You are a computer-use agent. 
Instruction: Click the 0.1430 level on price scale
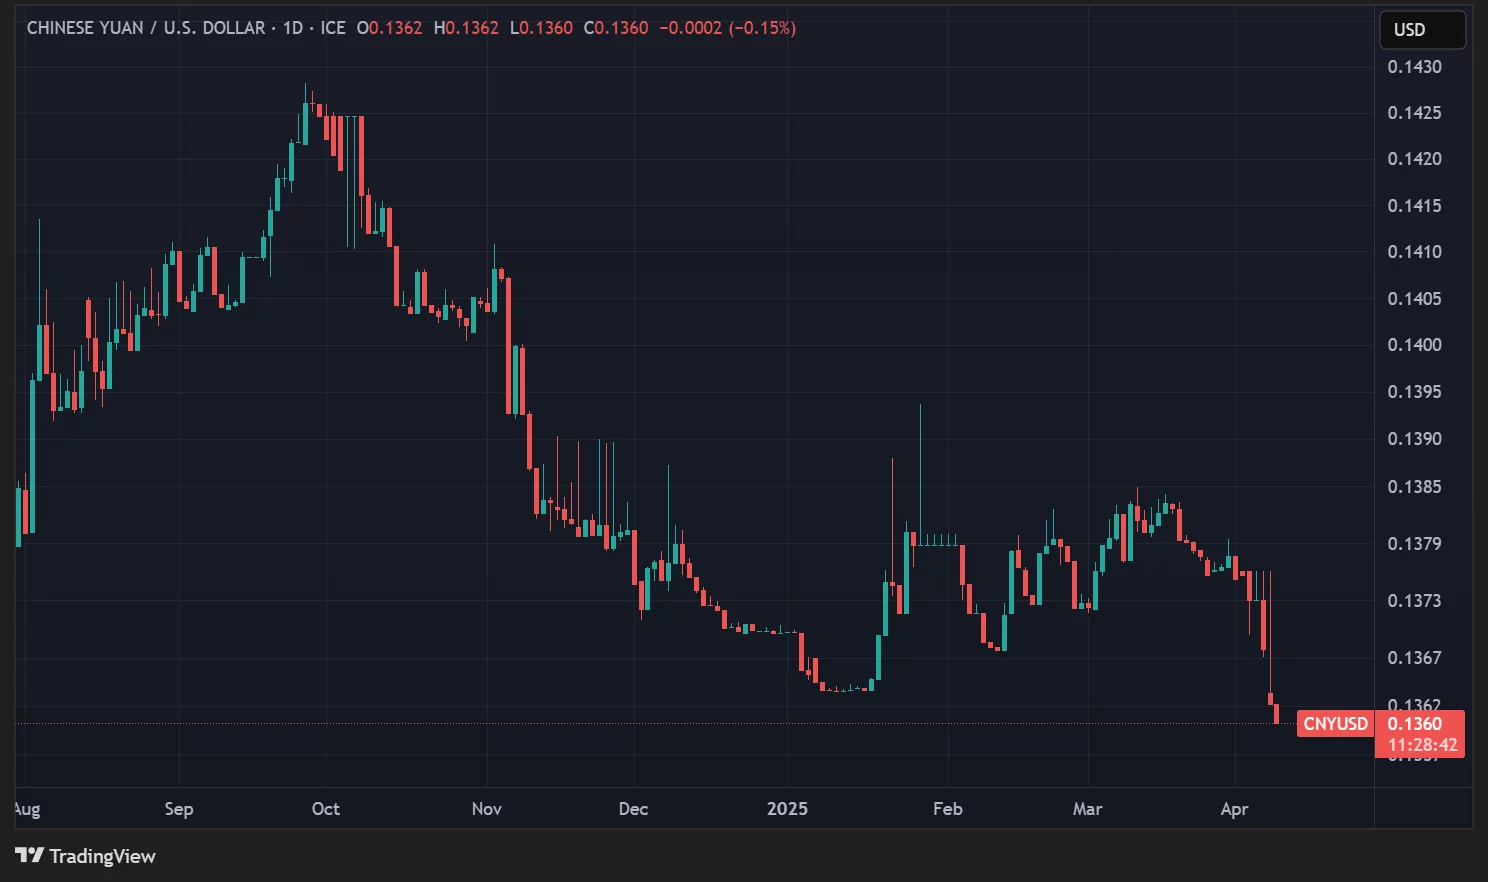1414,67
